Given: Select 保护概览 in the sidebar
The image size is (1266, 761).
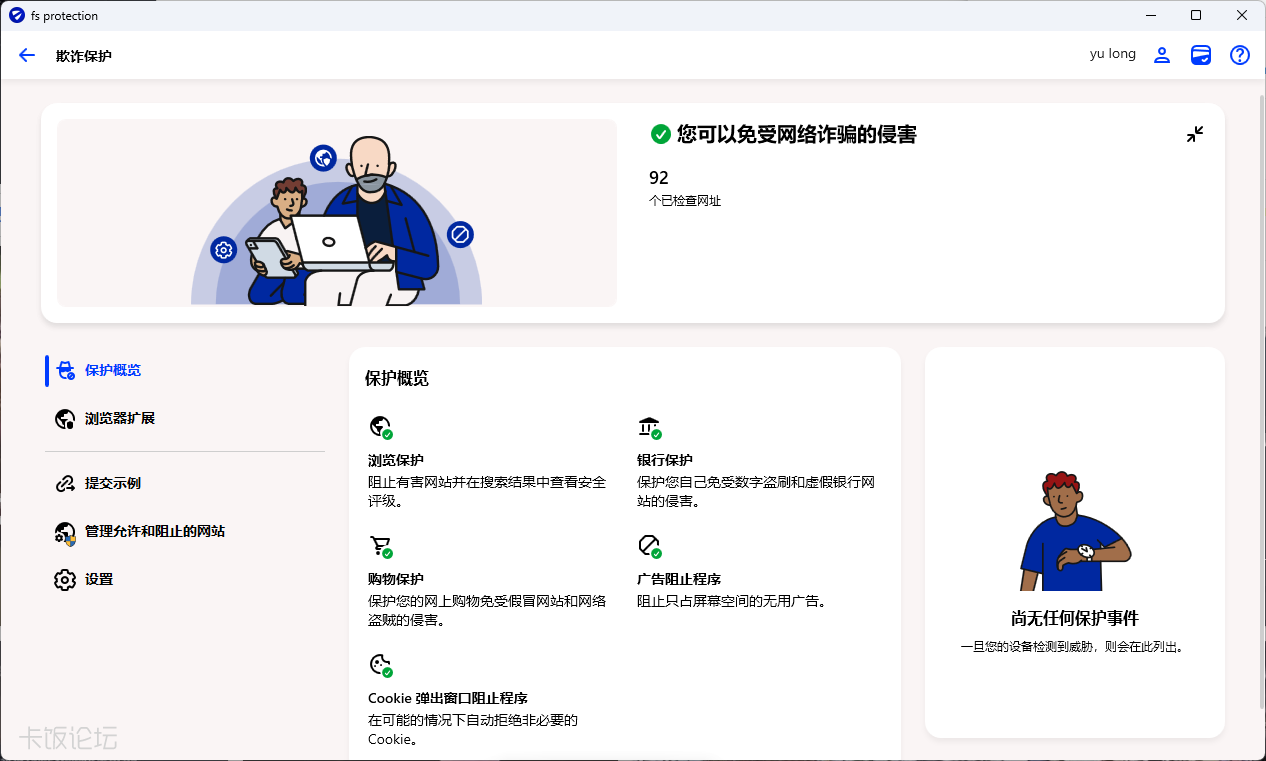Looking at the screenshot, I should coord(185,370).
